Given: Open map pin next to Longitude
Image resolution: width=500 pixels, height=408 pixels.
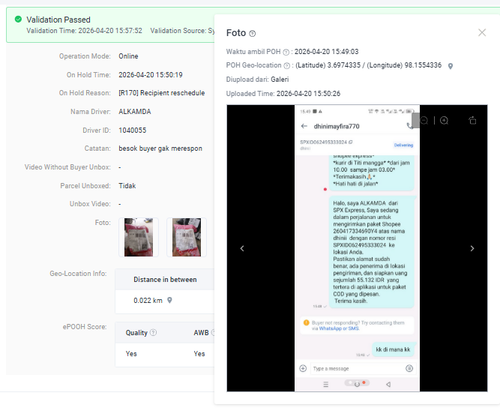Looking at the screenshot, I should pyautogui.click(x=450, y=66).
